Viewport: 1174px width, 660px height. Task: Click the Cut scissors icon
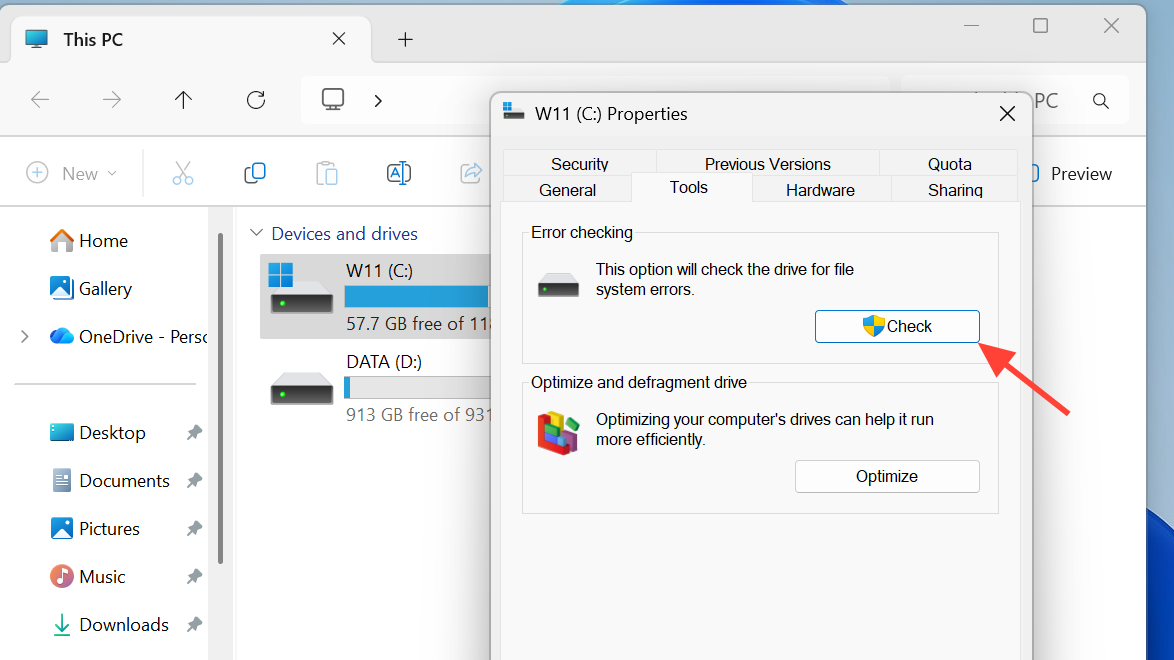click(x=183, y=173)
